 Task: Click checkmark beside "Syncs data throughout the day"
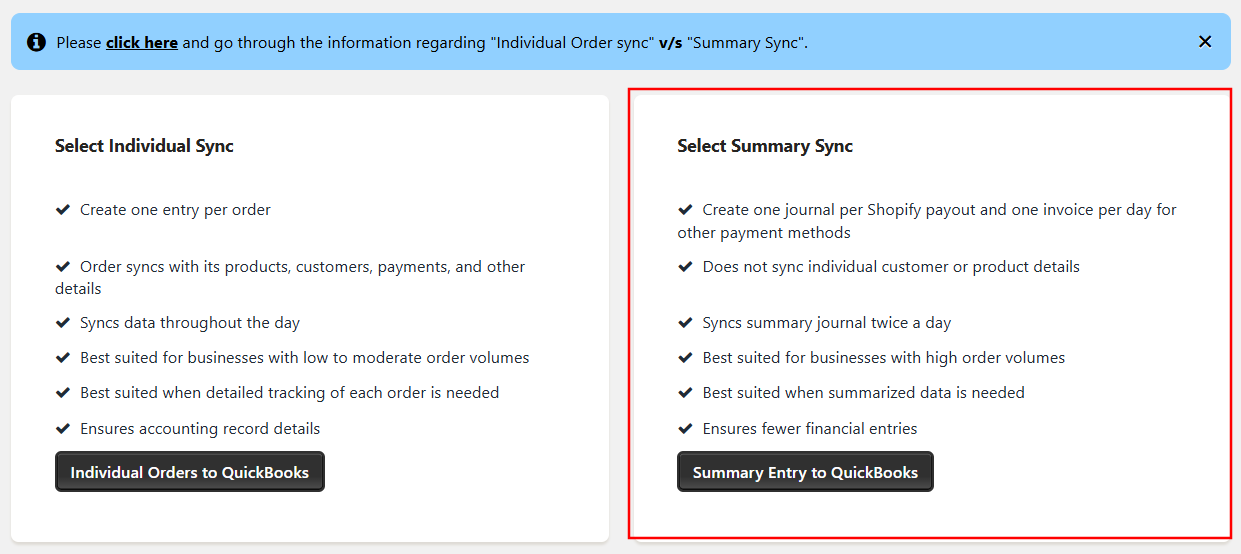pos(63,323)
